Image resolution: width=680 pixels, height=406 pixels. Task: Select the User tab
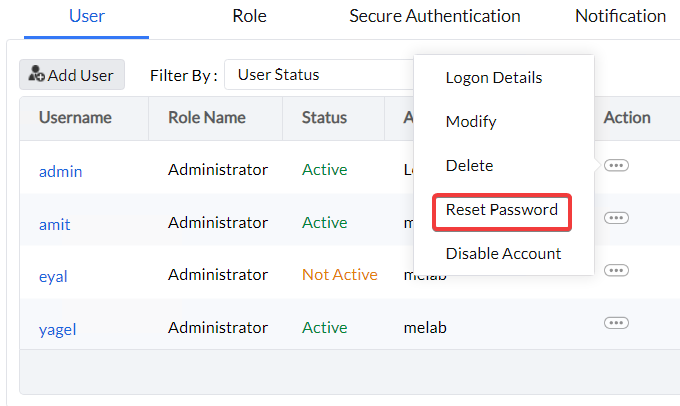pos(87,16)
